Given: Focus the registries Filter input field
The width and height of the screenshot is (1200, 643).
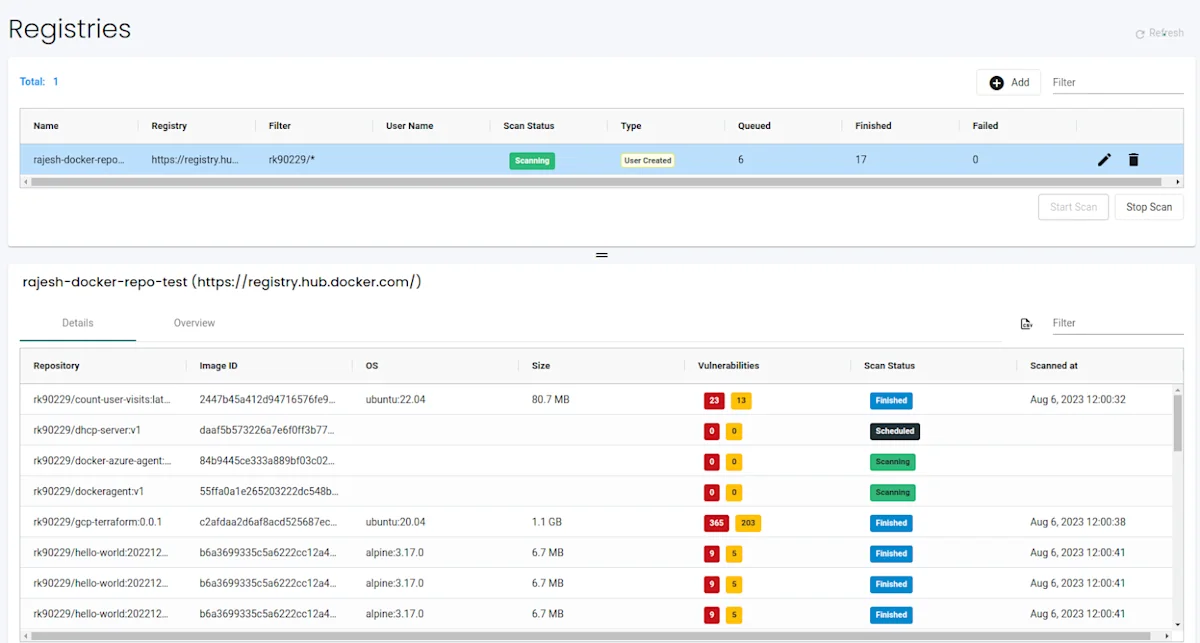Looking at the screenshot, I should (x=1117, y=82).
